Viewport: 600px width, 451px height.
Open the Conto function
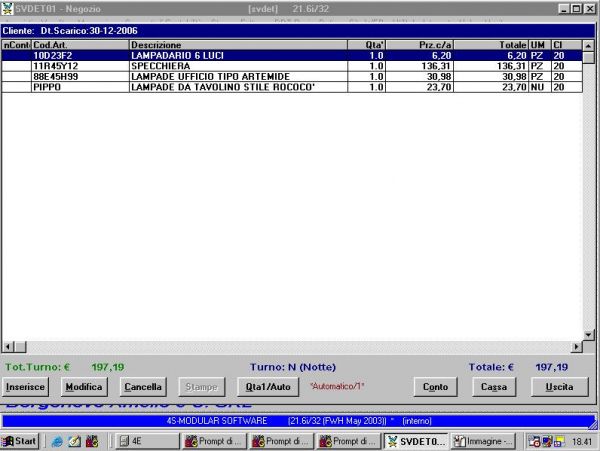tap(435, 386)
